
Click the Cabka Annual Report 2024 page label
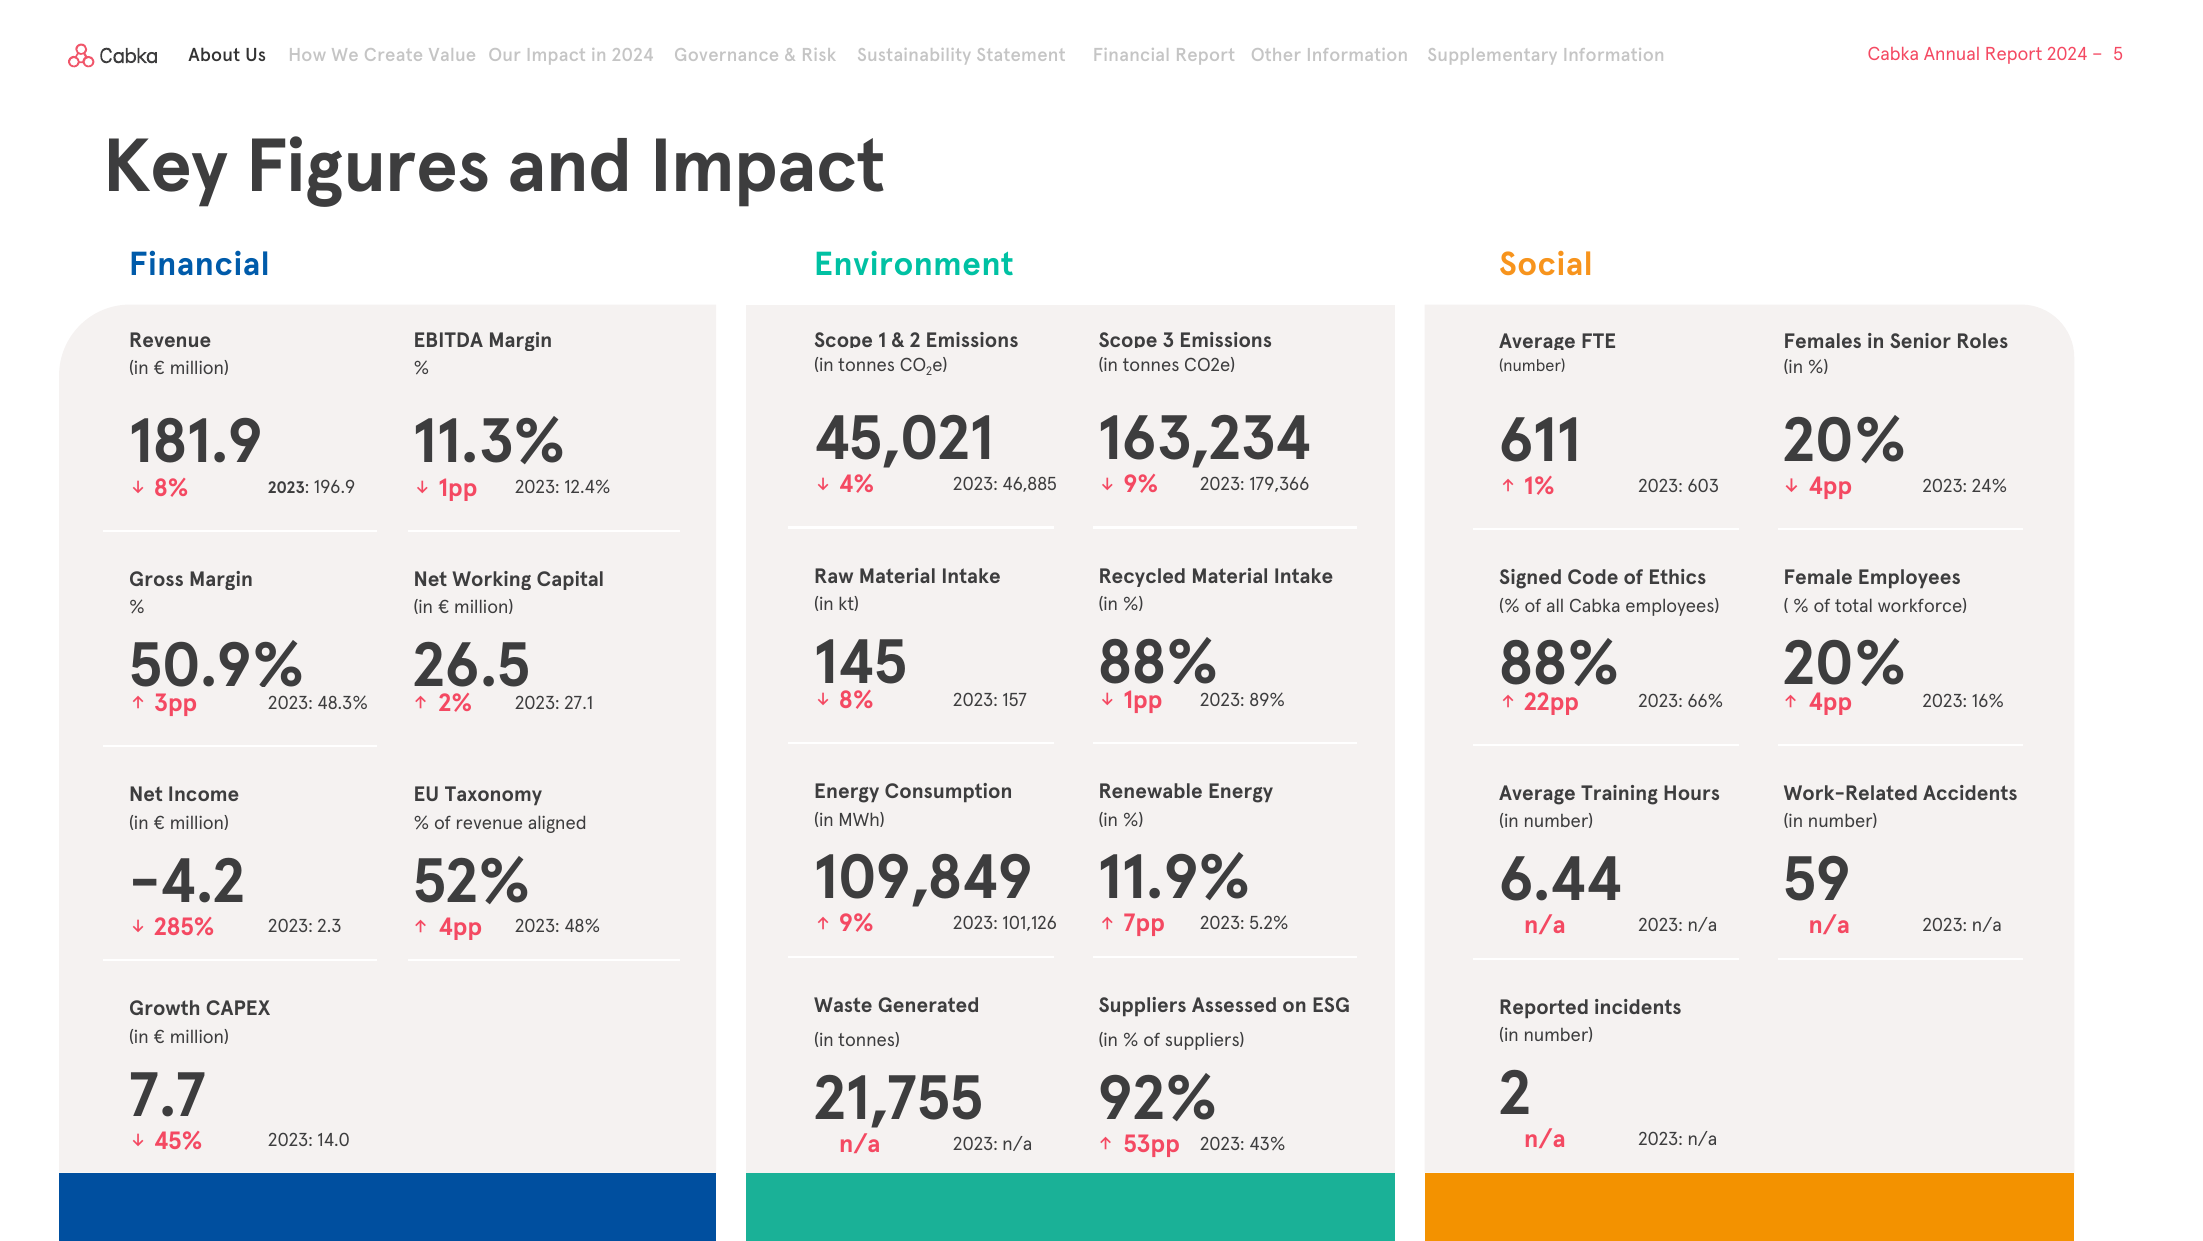click(x=1994, y=54)
